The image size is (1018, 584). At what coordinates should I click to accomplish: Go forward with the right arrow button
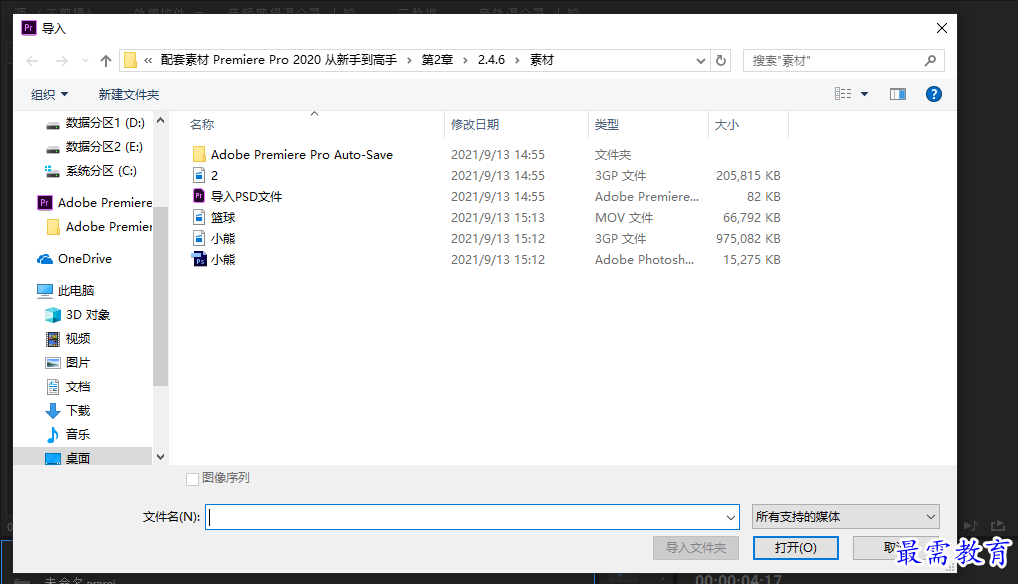point(62,61)
